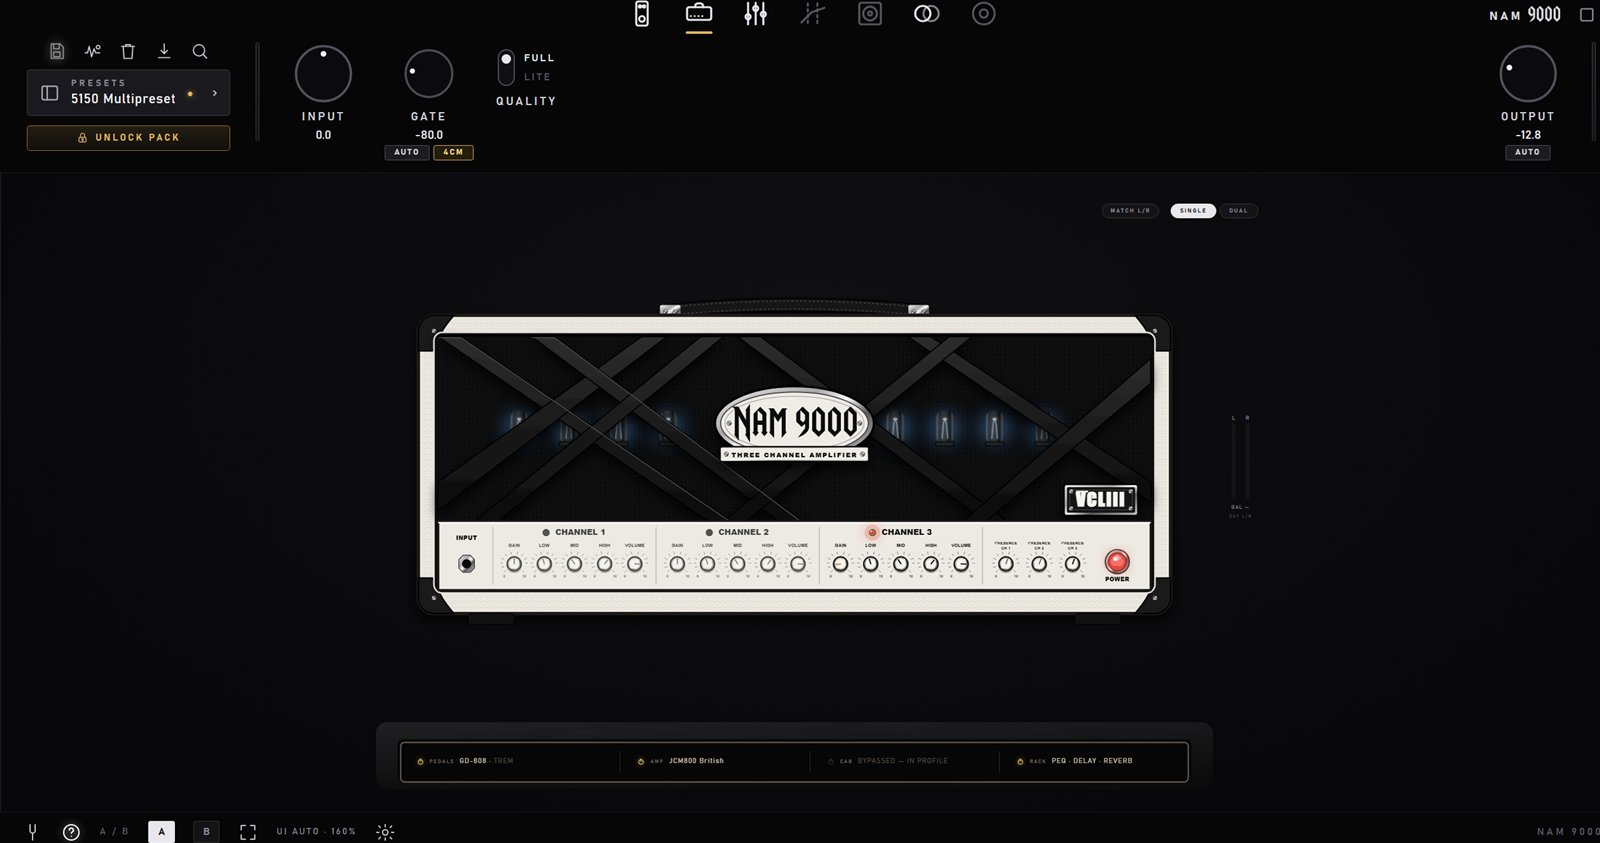Search presets with the magnifier icon
Screen dimensions: 1600x843
200,51
